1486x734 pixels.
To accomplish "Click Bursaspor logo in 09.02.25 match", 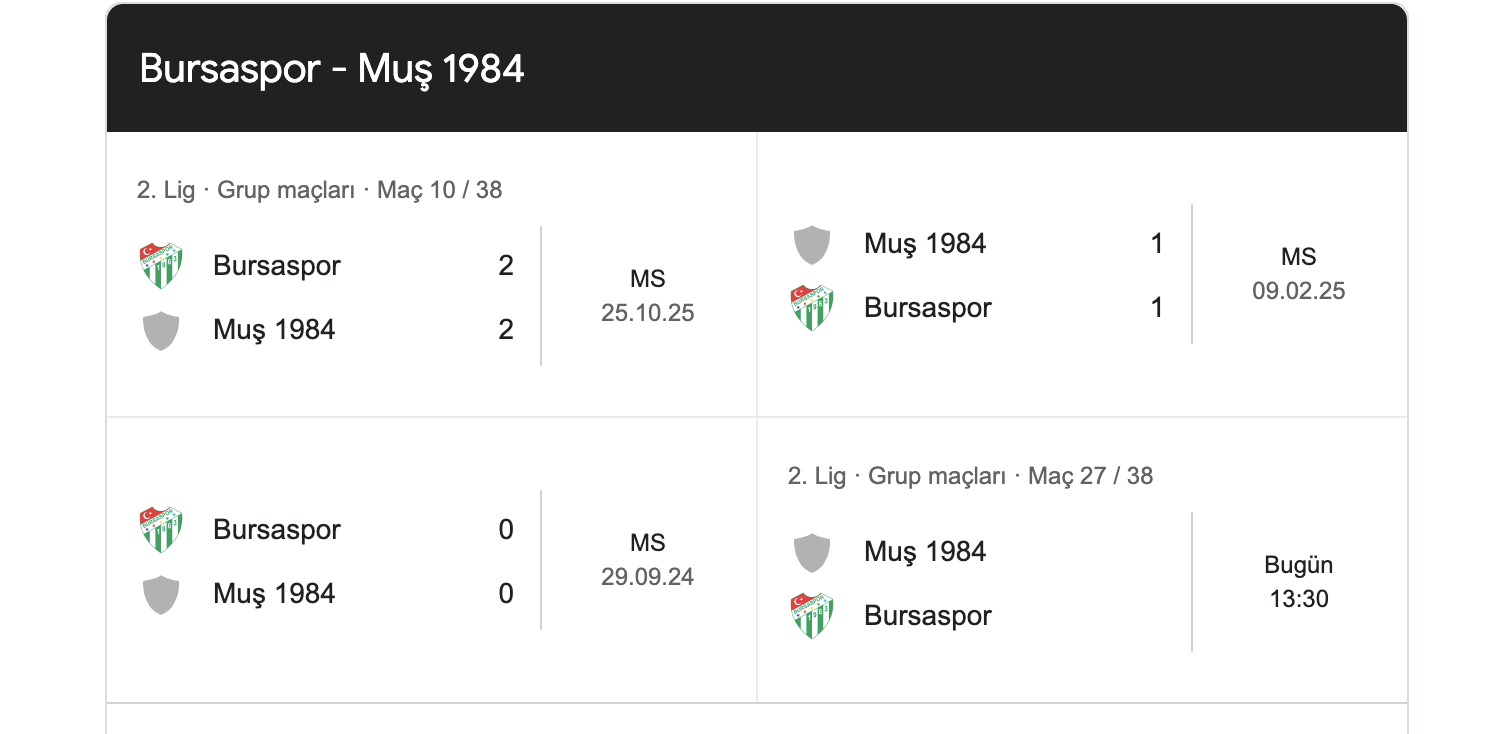I will (811, 308).
